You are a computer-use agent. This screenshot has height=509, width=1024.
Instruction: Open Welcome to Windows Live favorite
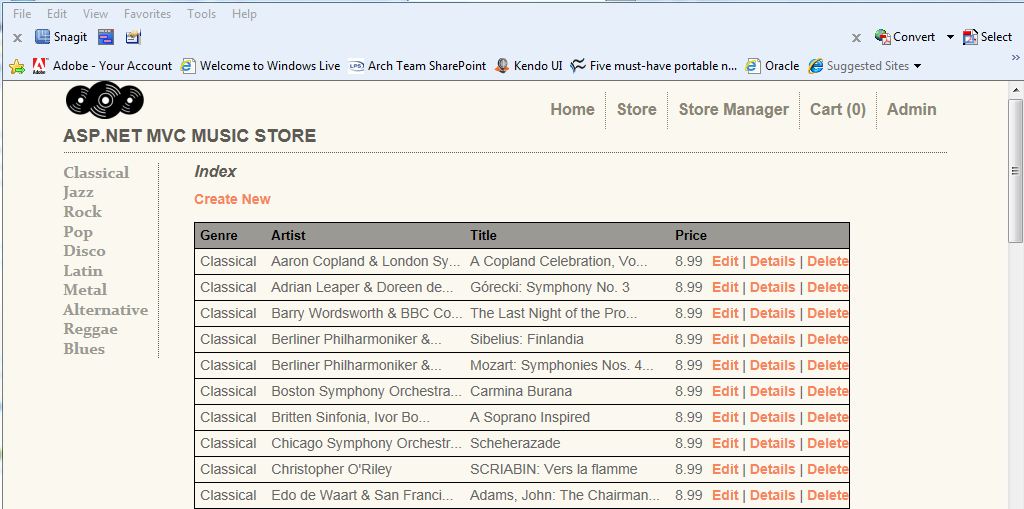pos(261,66)
